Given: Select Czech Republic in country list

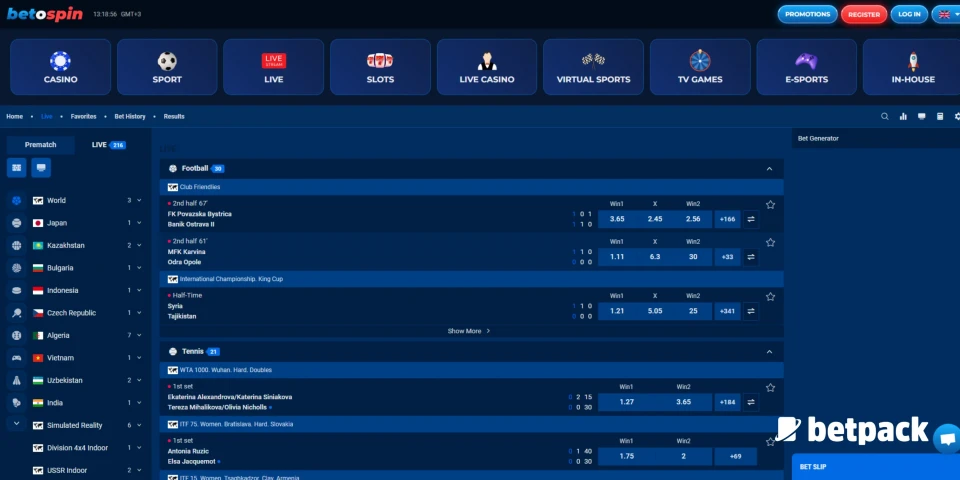Looking at the screenshot, I should [72, 313].
